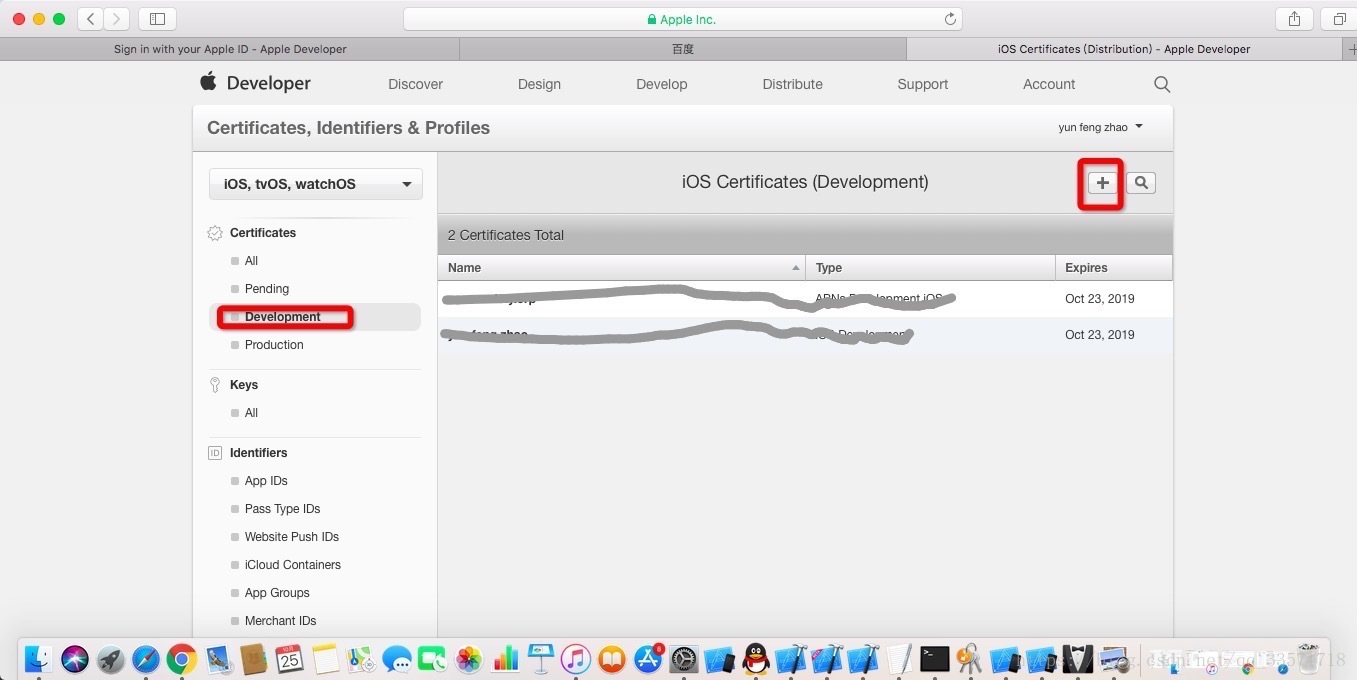Open iBooks icon in the Dock
1357x680 pixels.
pos(611,658)
